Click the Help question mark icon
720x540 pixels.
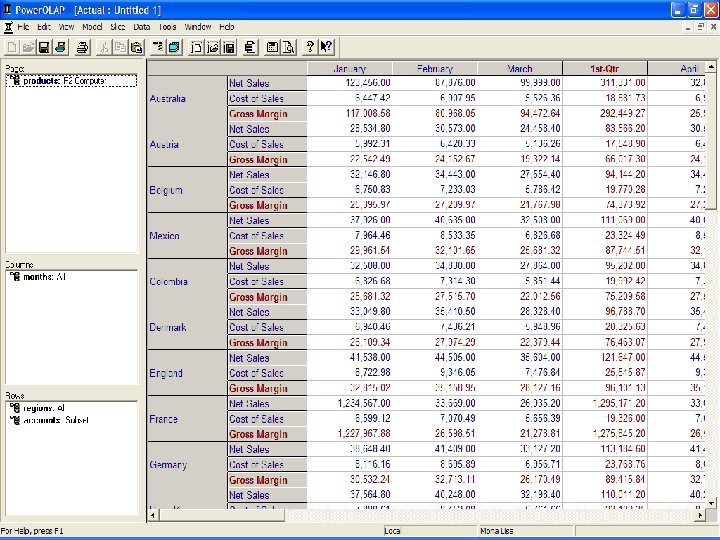tap(310, 47)
